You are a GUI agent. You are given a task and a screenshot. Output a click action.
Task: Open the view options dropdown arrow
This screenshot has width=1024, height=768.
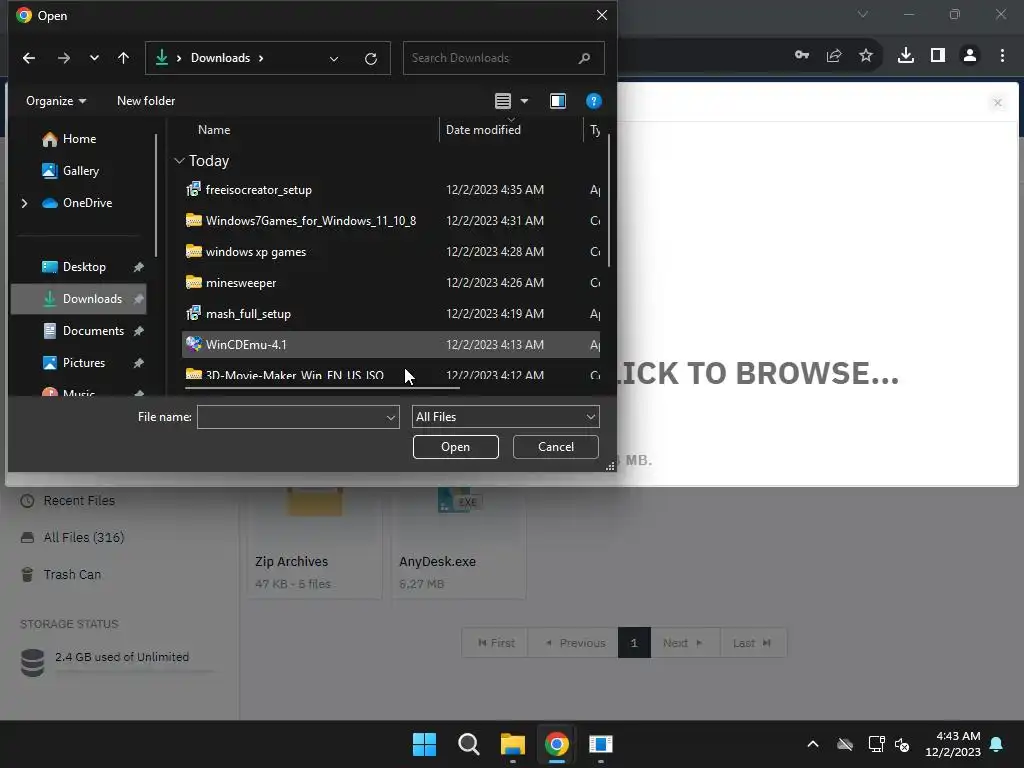click(524, 101)
